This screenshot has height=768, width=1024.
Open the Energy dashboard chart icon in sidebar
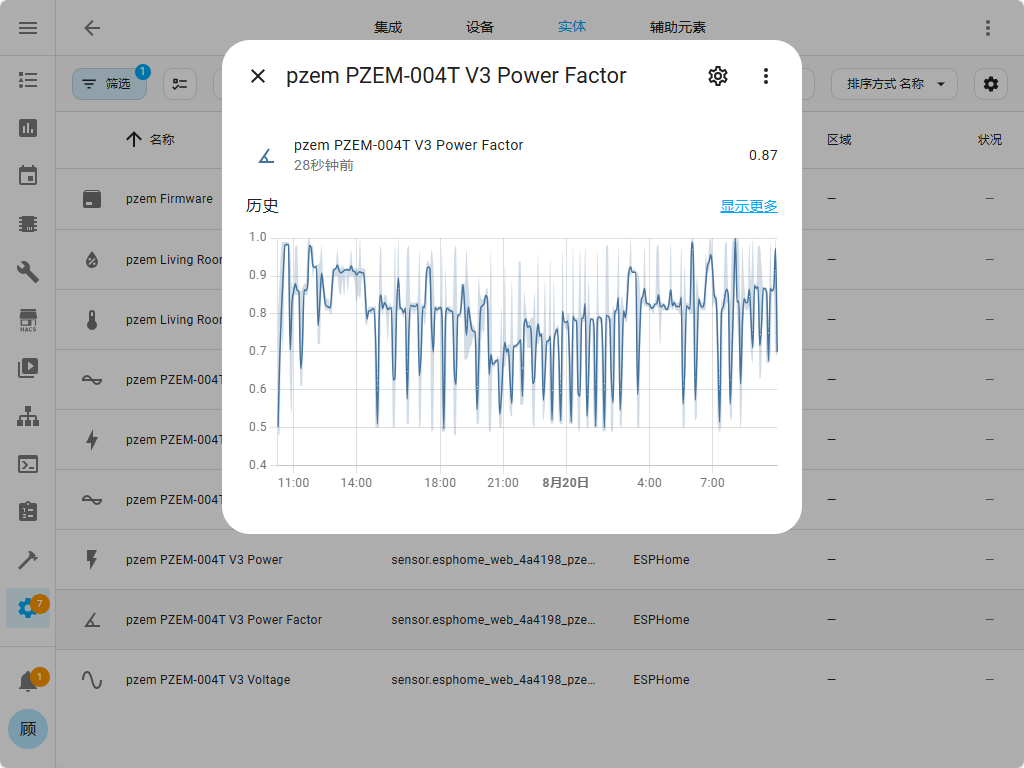point(28,128)
